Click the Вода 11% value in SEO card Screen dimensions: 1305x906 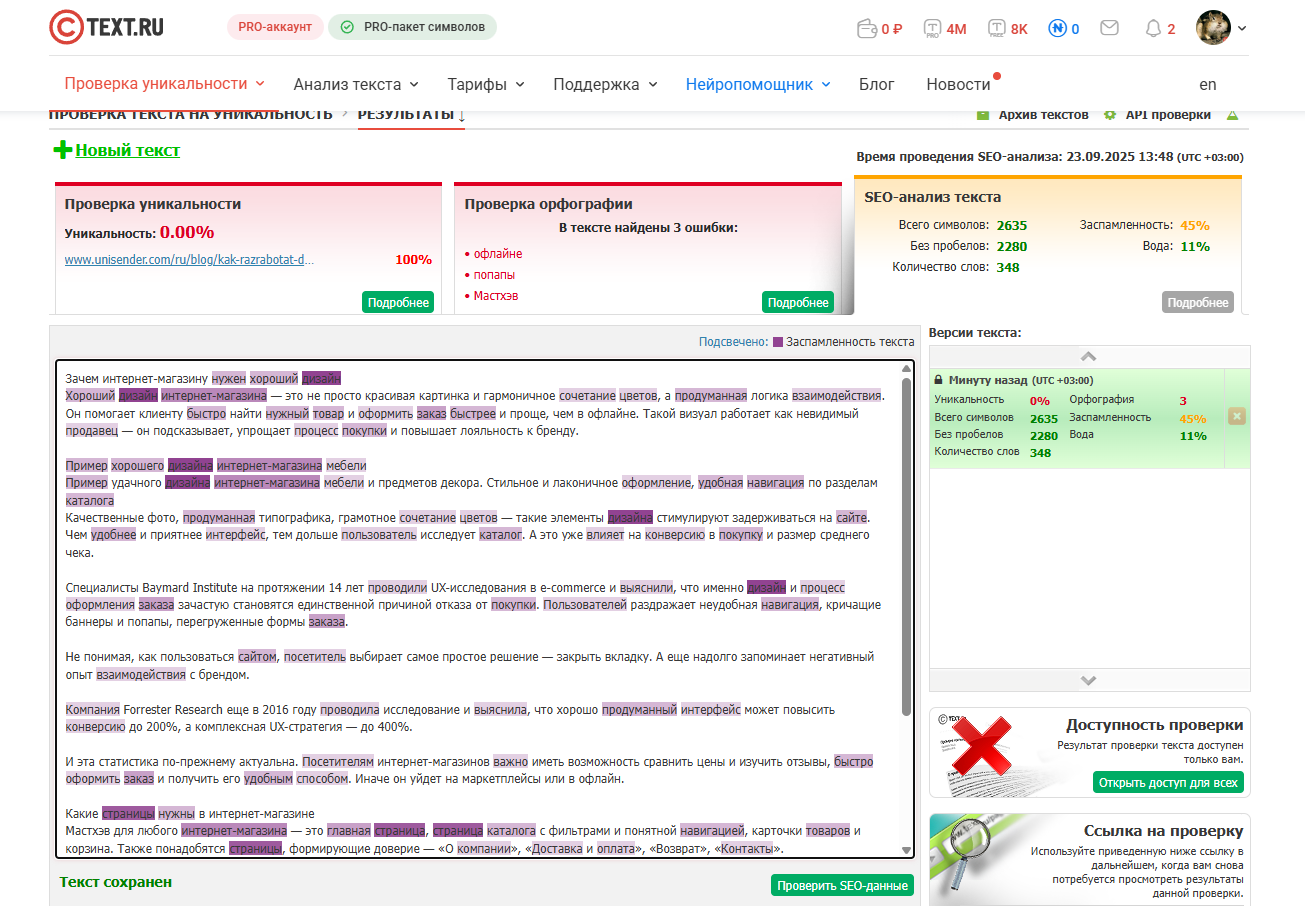point(1195,247)
